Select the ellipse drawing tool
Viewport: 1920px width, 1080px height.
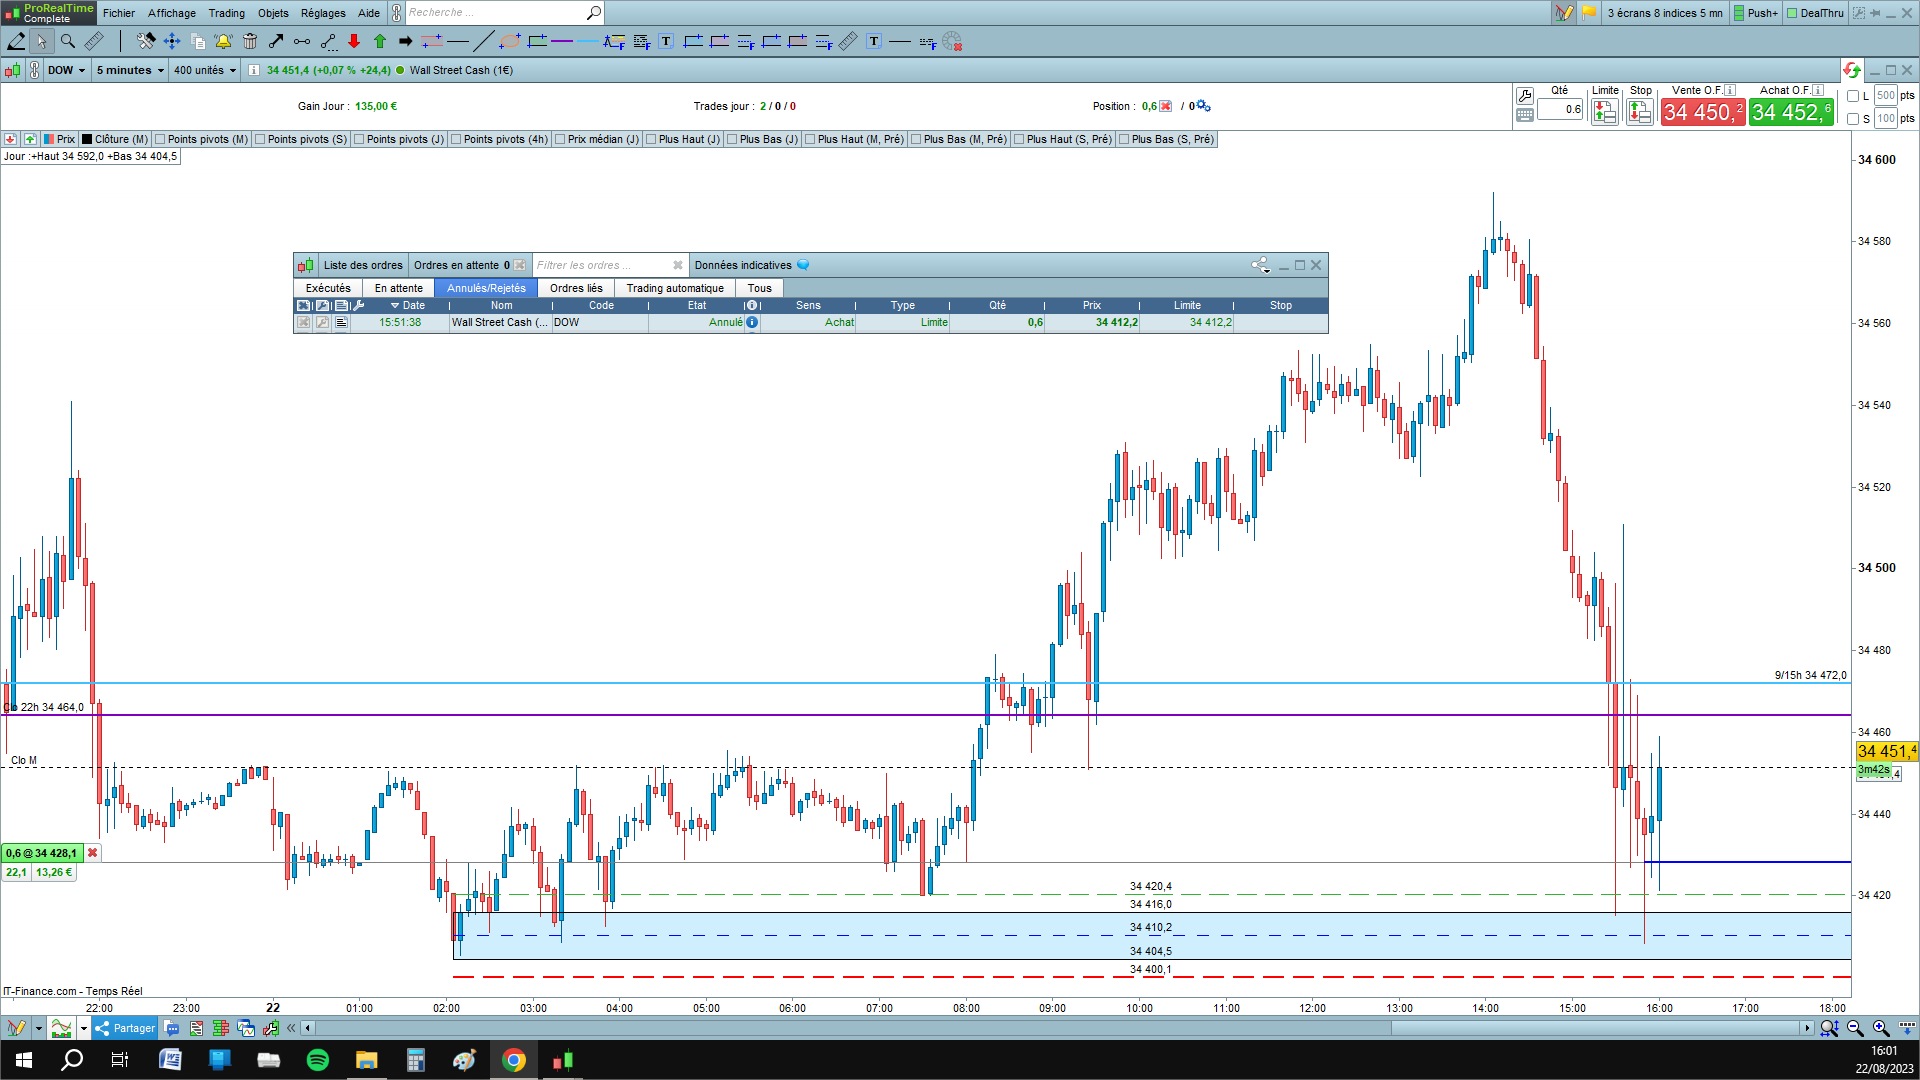click(510, 41)
